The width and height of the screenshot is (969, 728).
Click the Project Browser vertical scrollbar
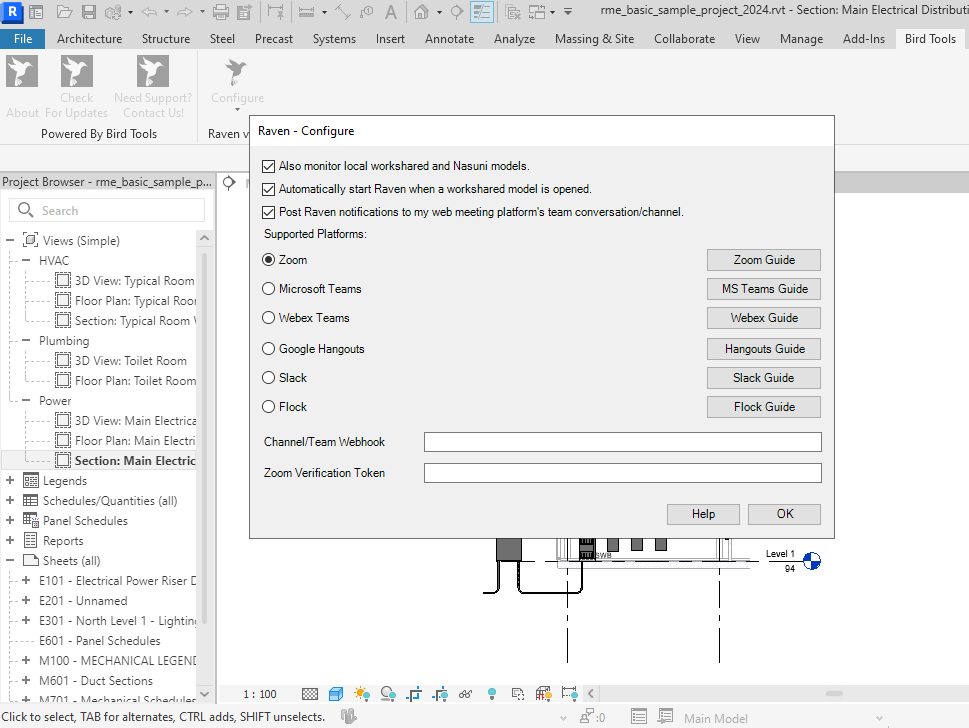204,440
